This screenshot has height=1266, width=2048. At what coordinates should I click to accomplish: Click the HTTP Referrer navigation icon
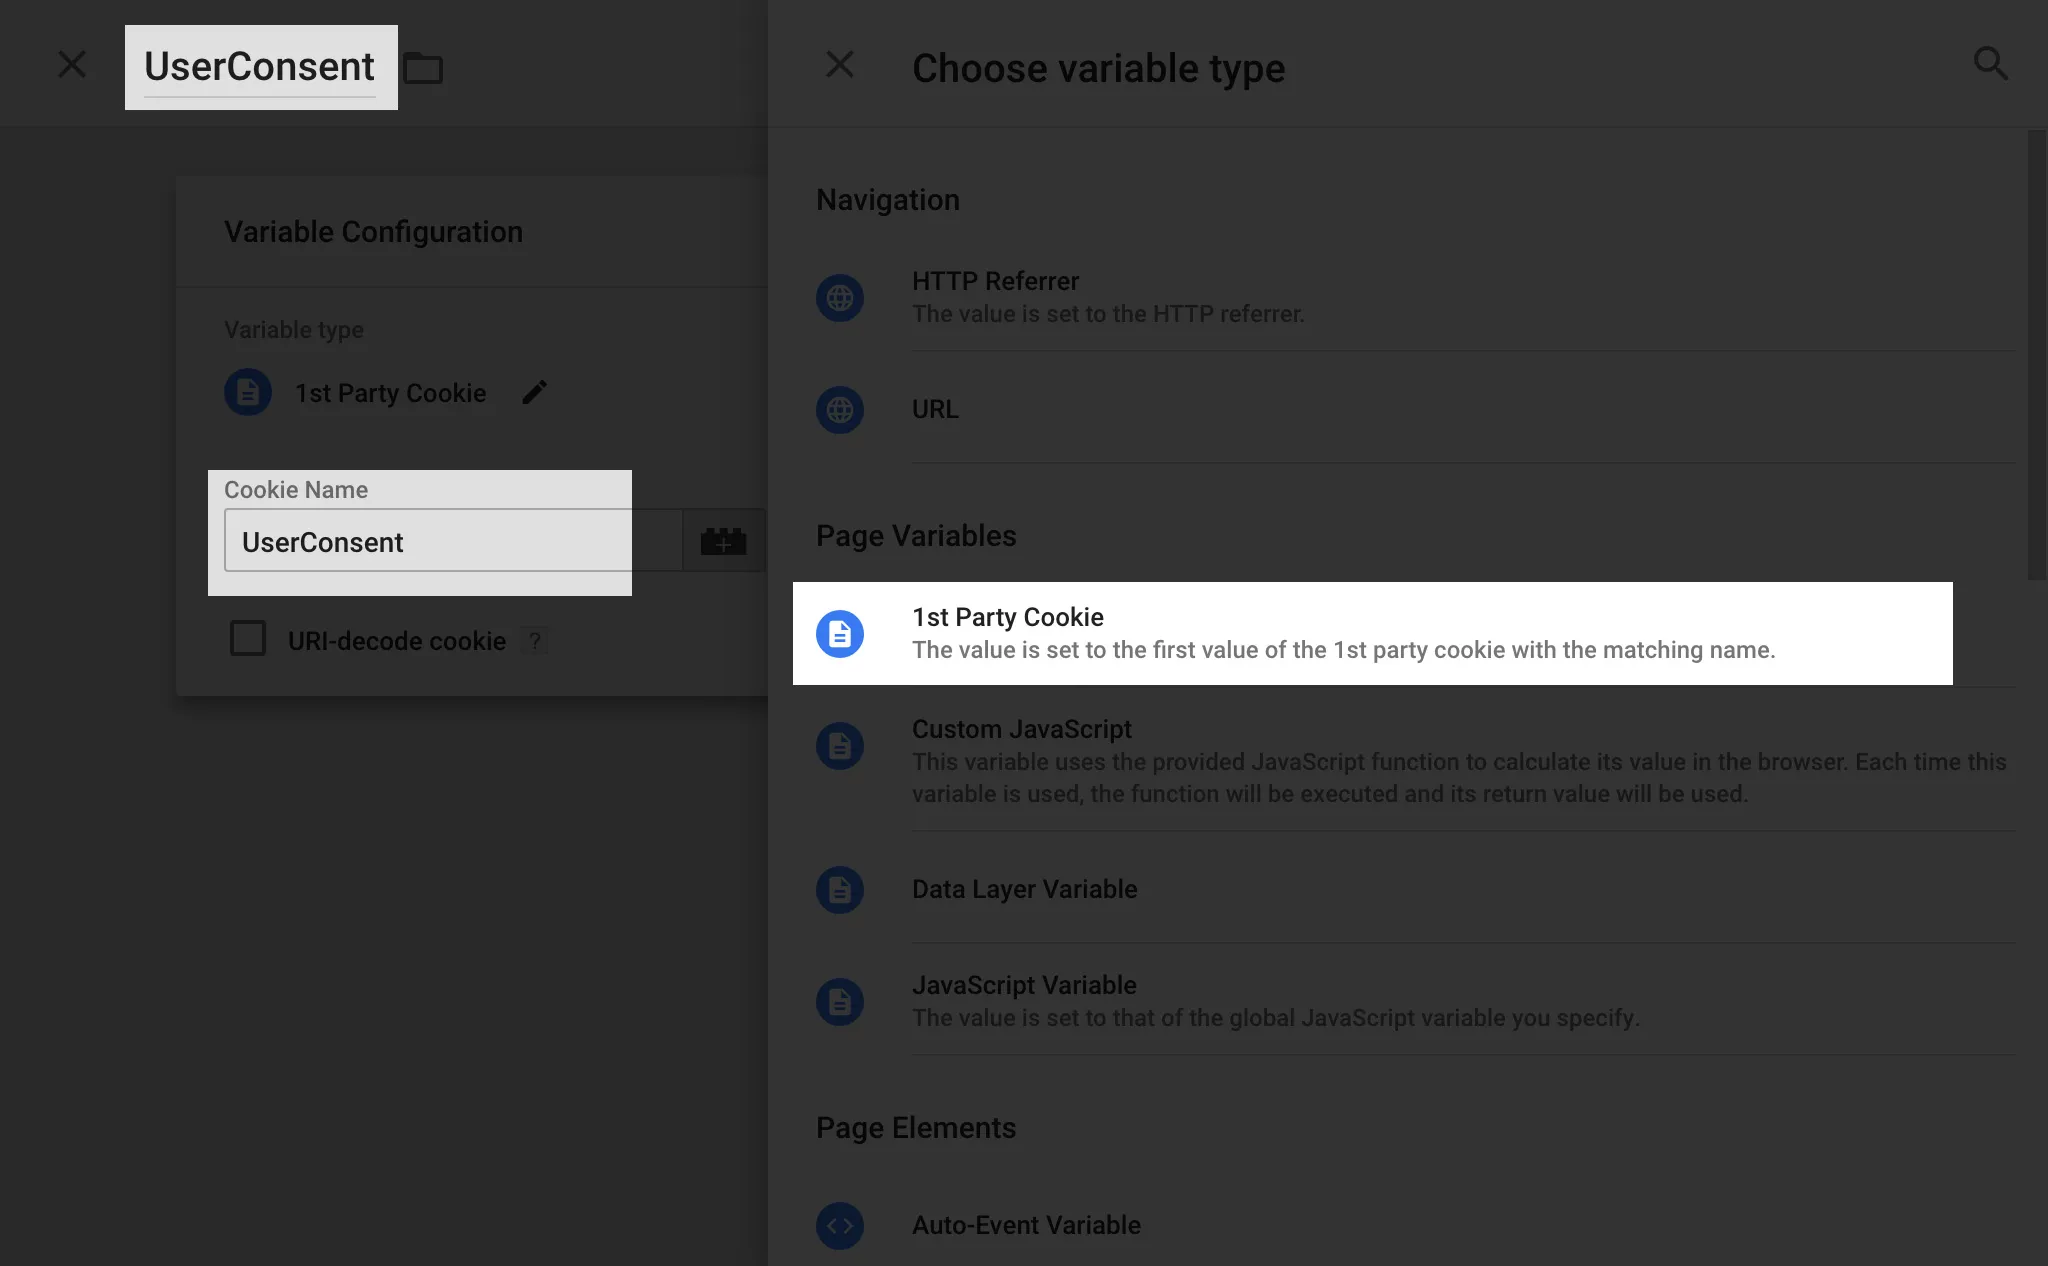[840, 297]
